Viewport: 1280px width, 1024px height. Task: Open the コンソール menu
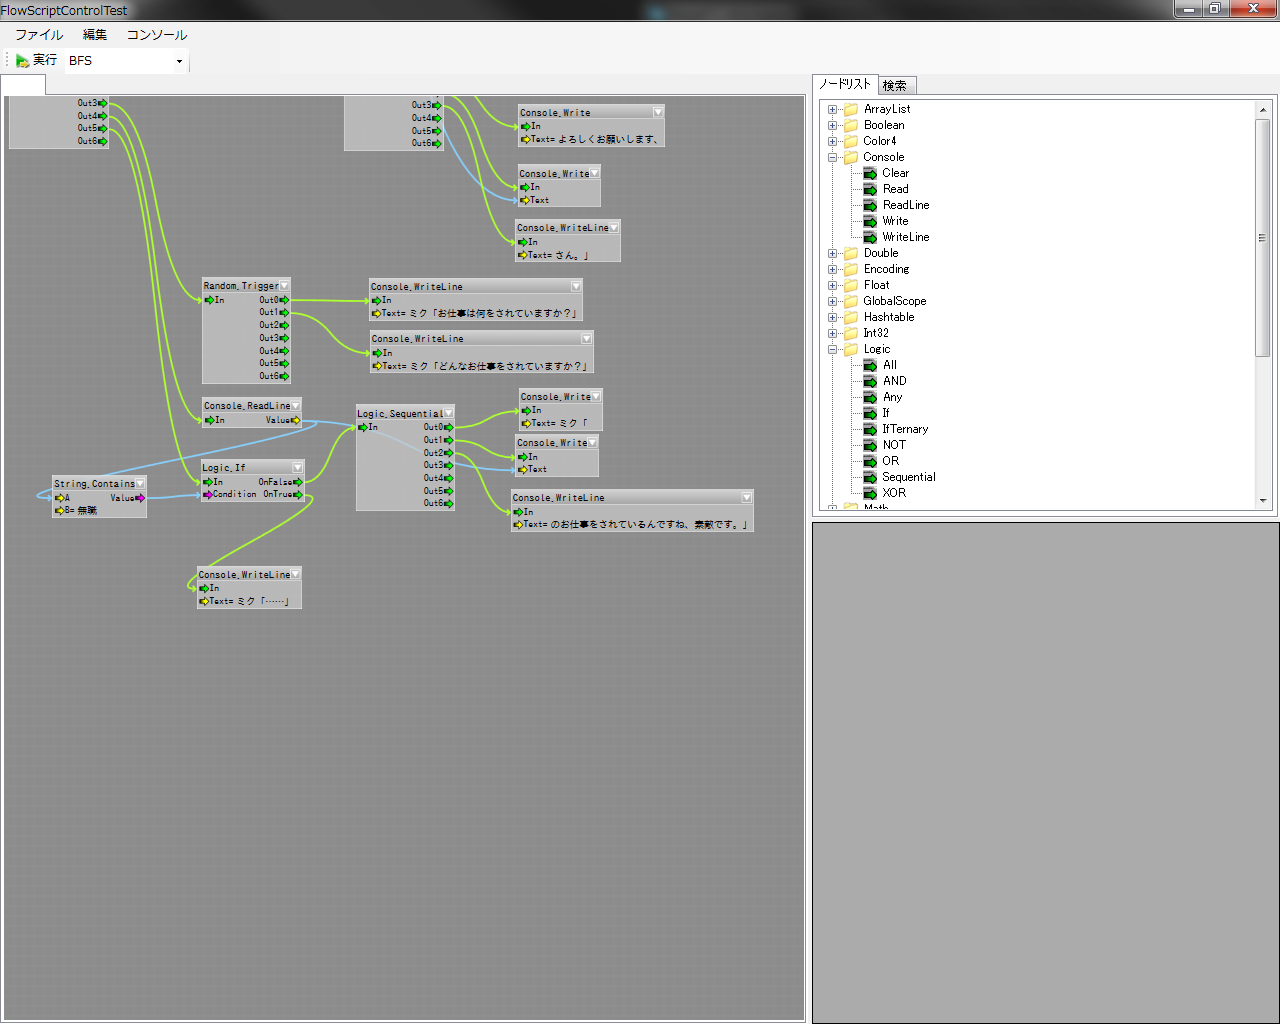156,35
